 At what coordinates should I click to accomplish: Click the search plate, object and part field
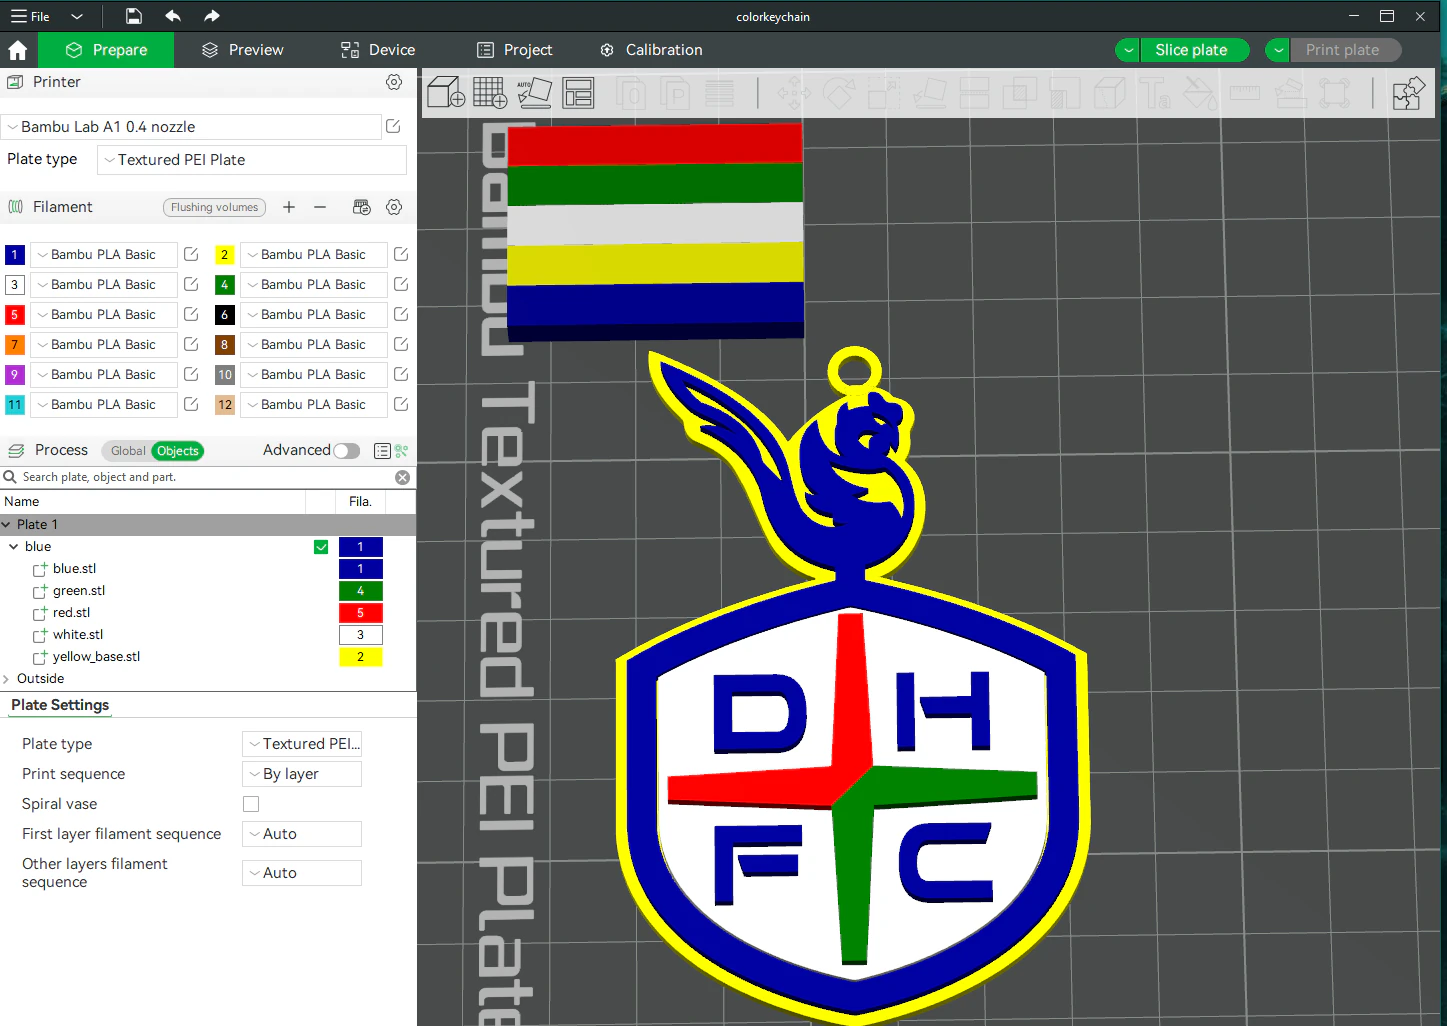click(x=205, y=477)
